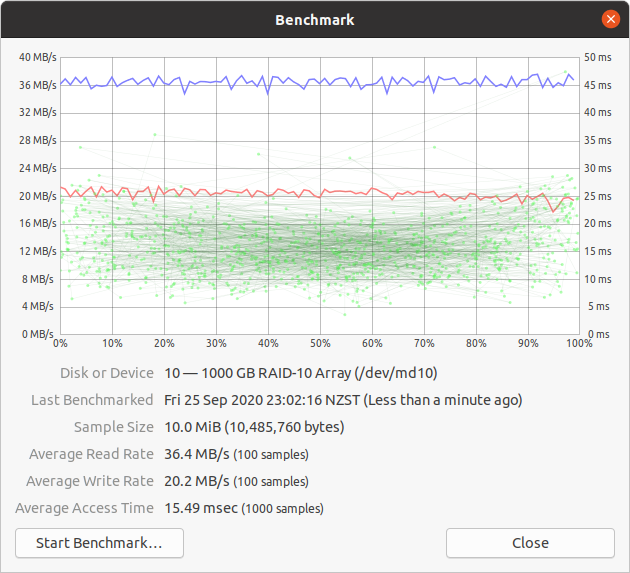Click the 'Average Access Time' label
The width and height of the screenshot is (630, 573).
[x=84, y=508]
